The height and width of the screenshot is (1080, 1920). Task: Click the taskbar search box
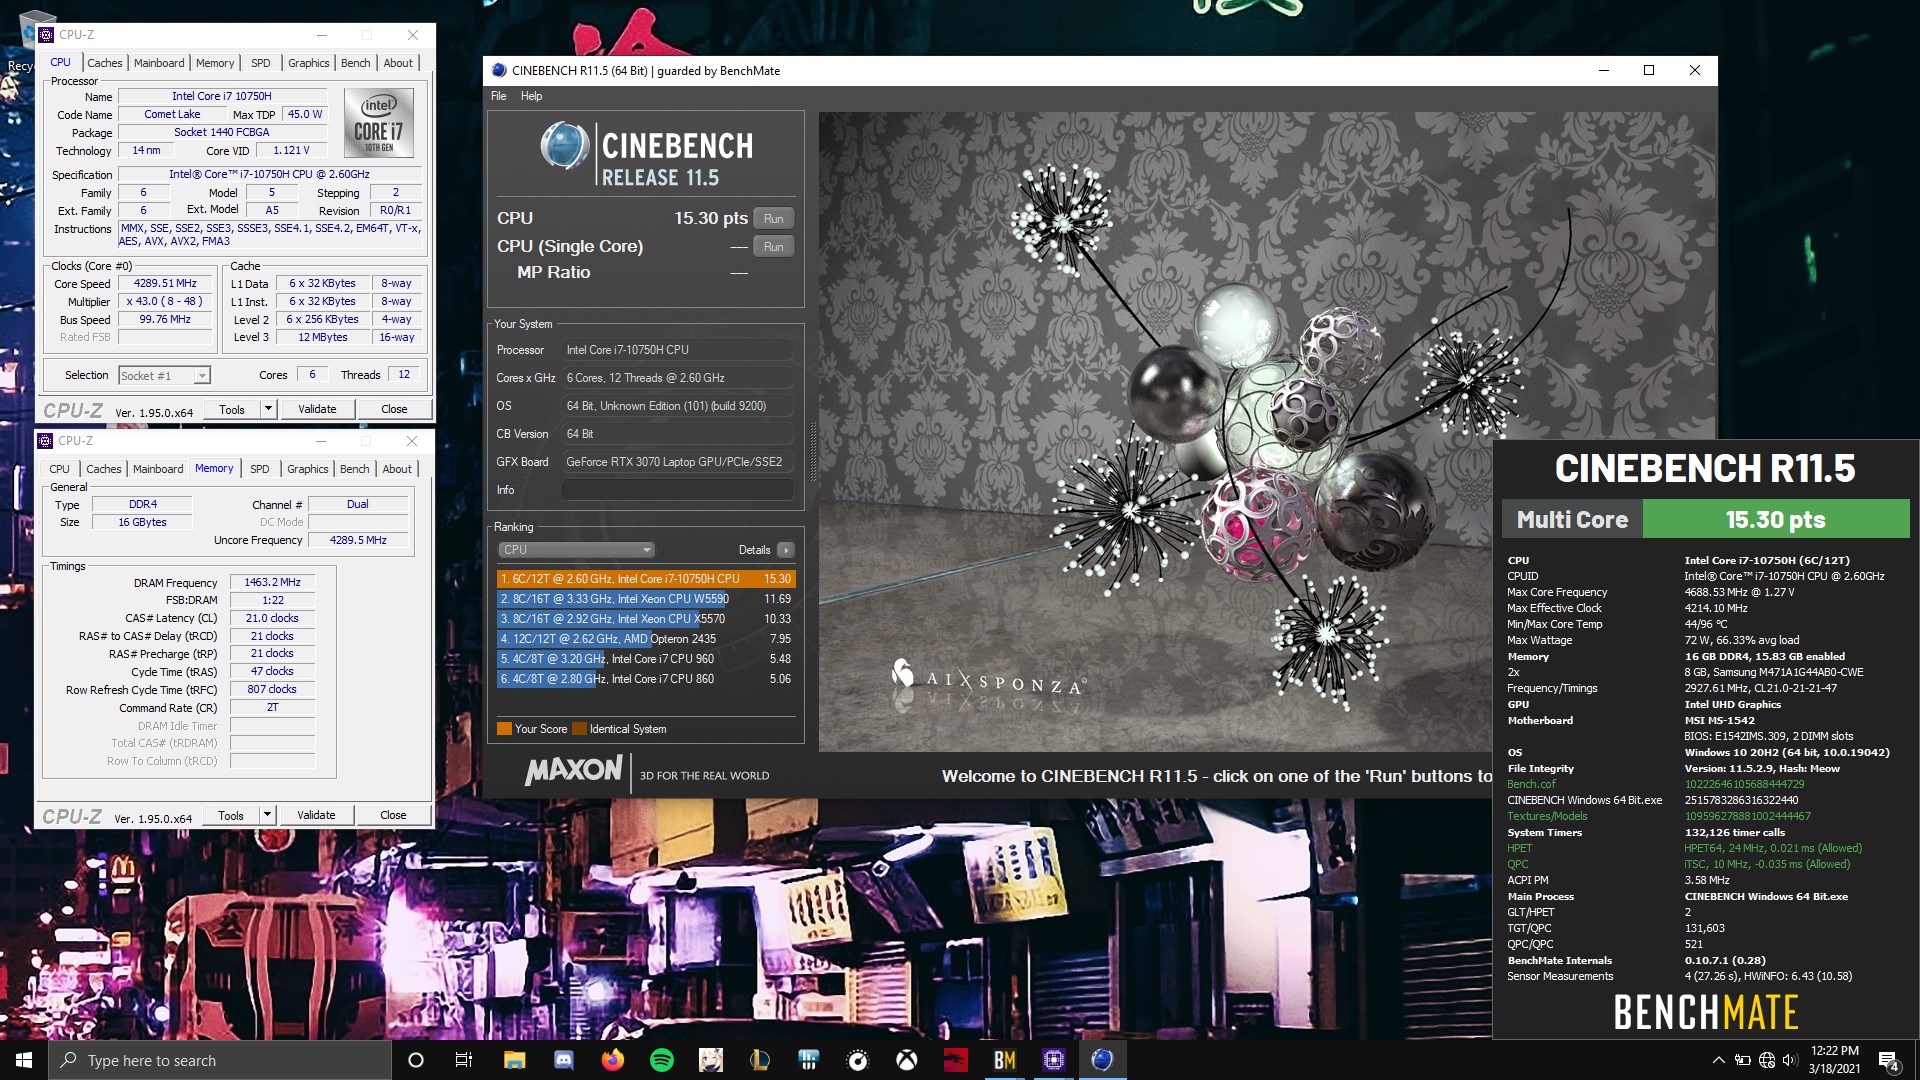pyautogui.click(x=220, y=1060)
